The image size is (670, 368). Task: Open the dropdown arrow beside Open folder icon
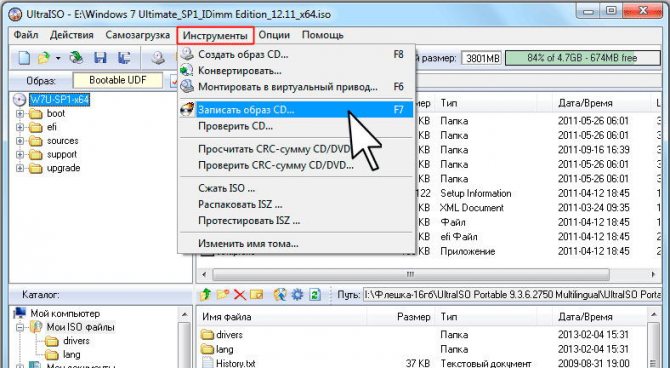coord(58,58)
